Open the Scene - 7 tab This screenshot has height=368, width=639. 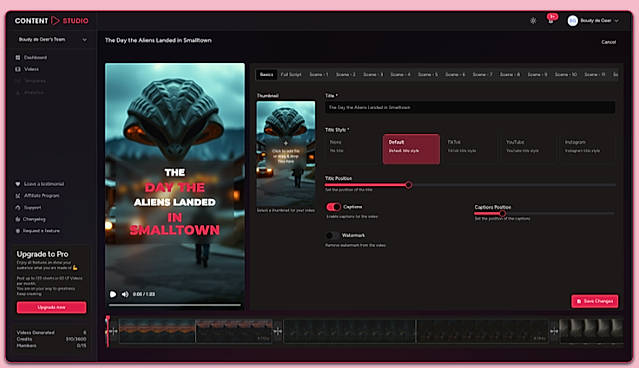coord(482,75)
